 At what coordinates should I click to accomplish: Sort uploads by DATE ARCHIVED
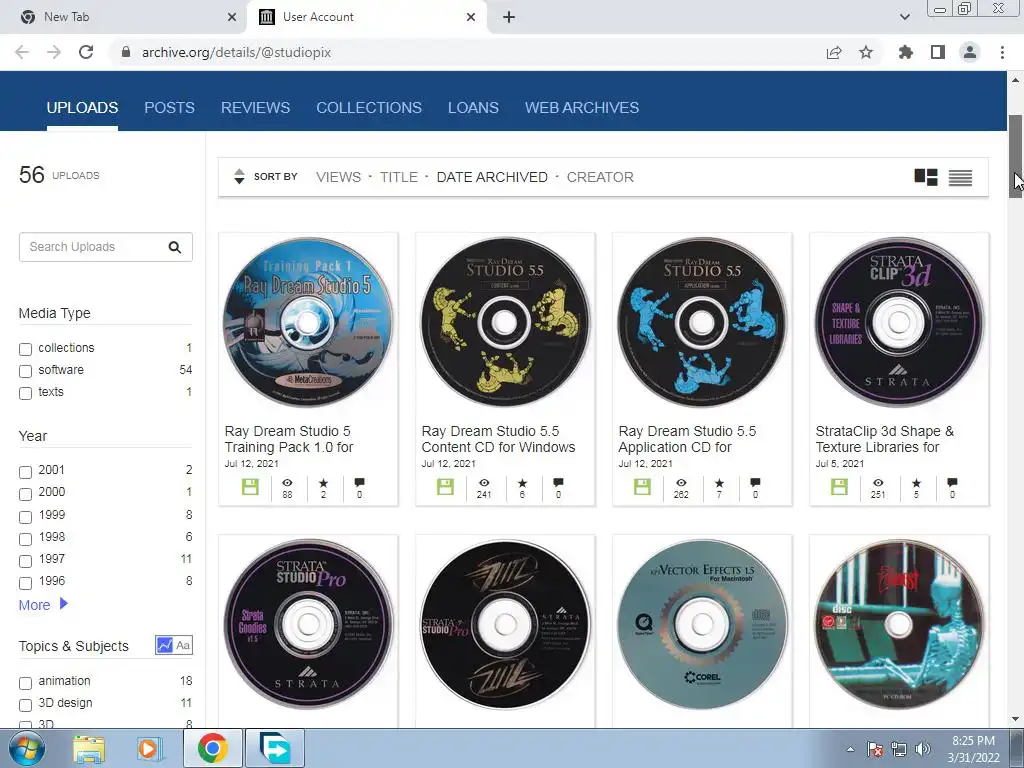click(492, 177)
